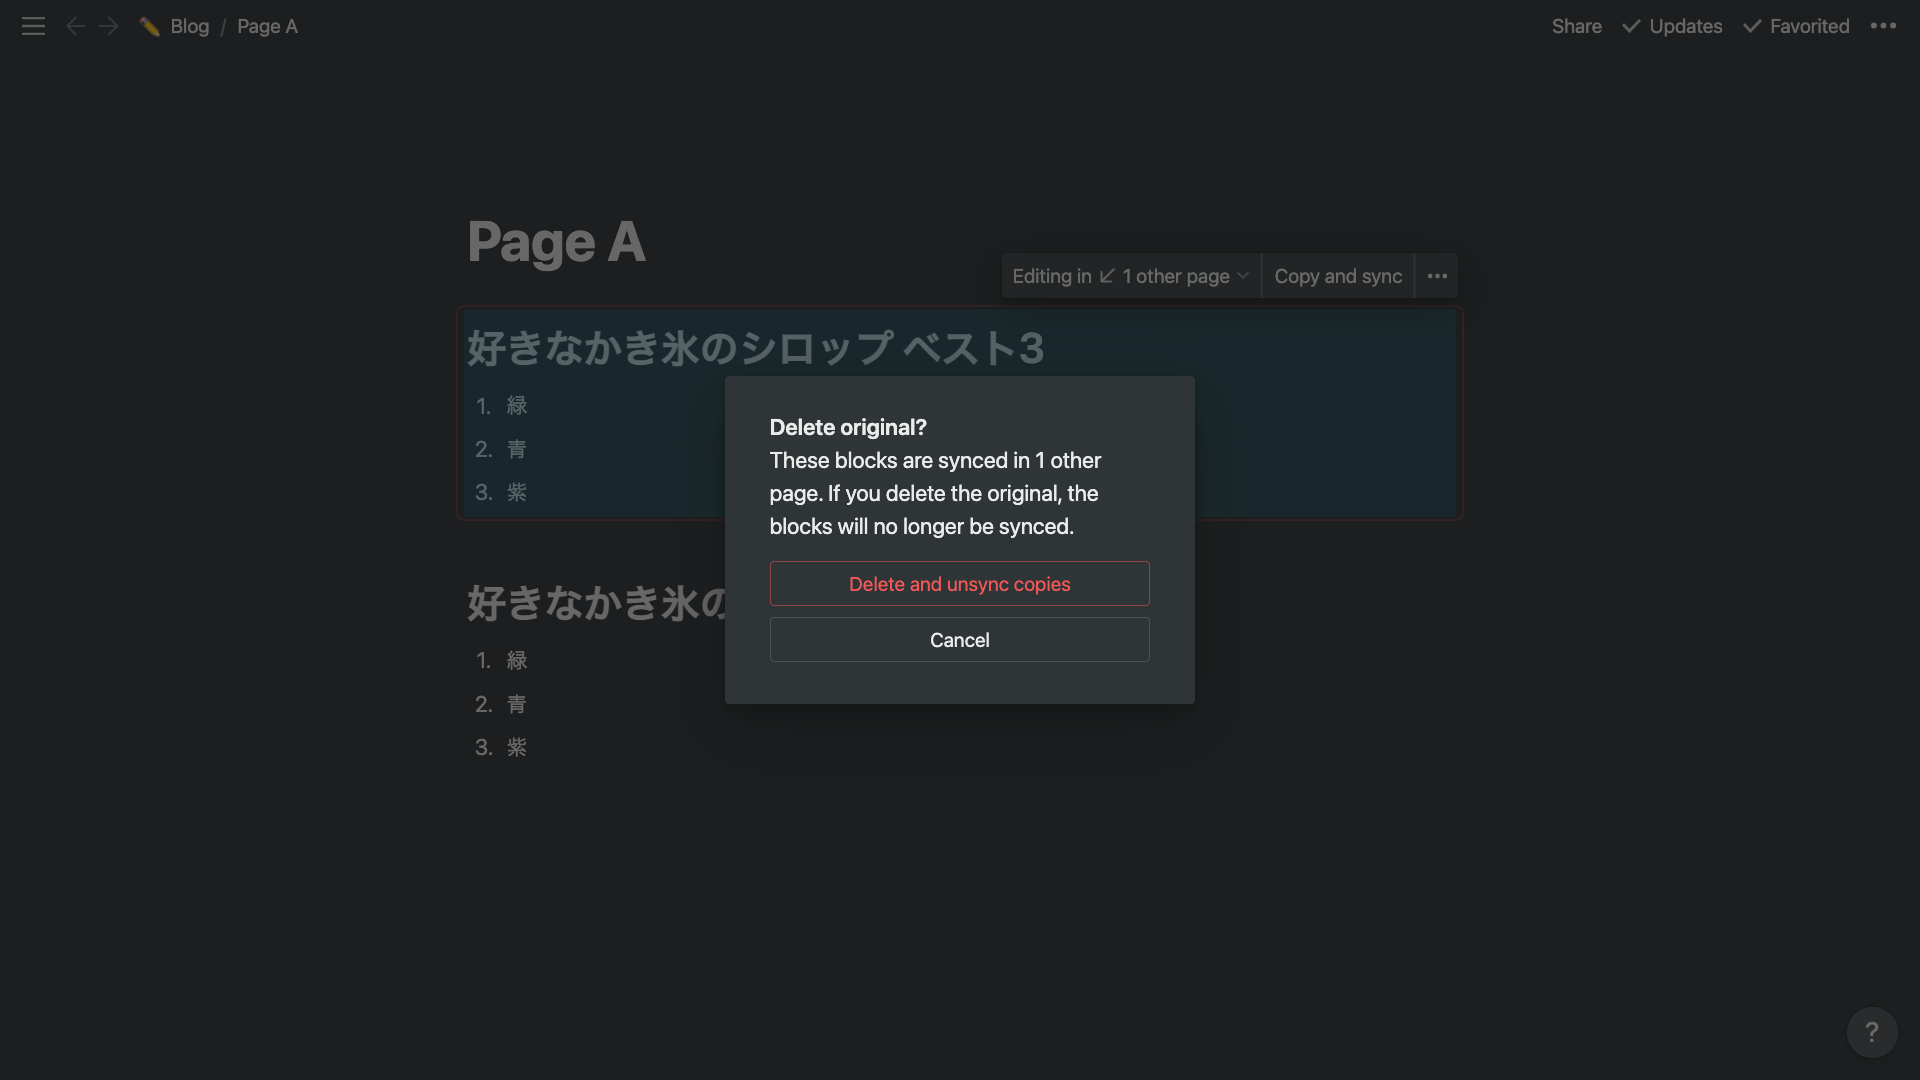The image size is (1920, 1080).
Task: Click the page title 'Page A'
Action: click(x=556, y=241)
